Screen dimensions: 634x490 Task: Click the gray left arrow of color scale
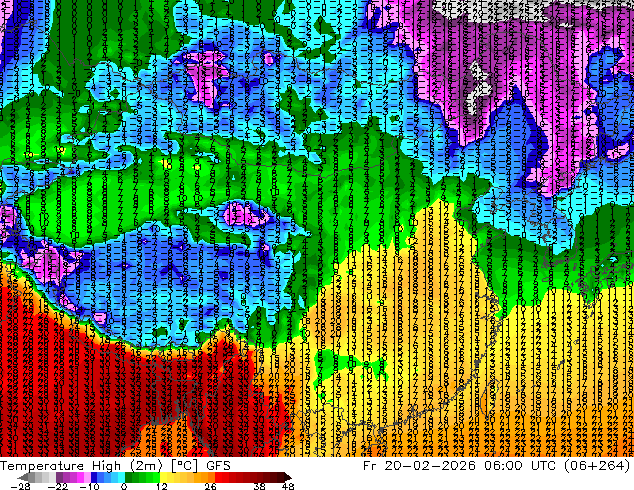[23, 477]
